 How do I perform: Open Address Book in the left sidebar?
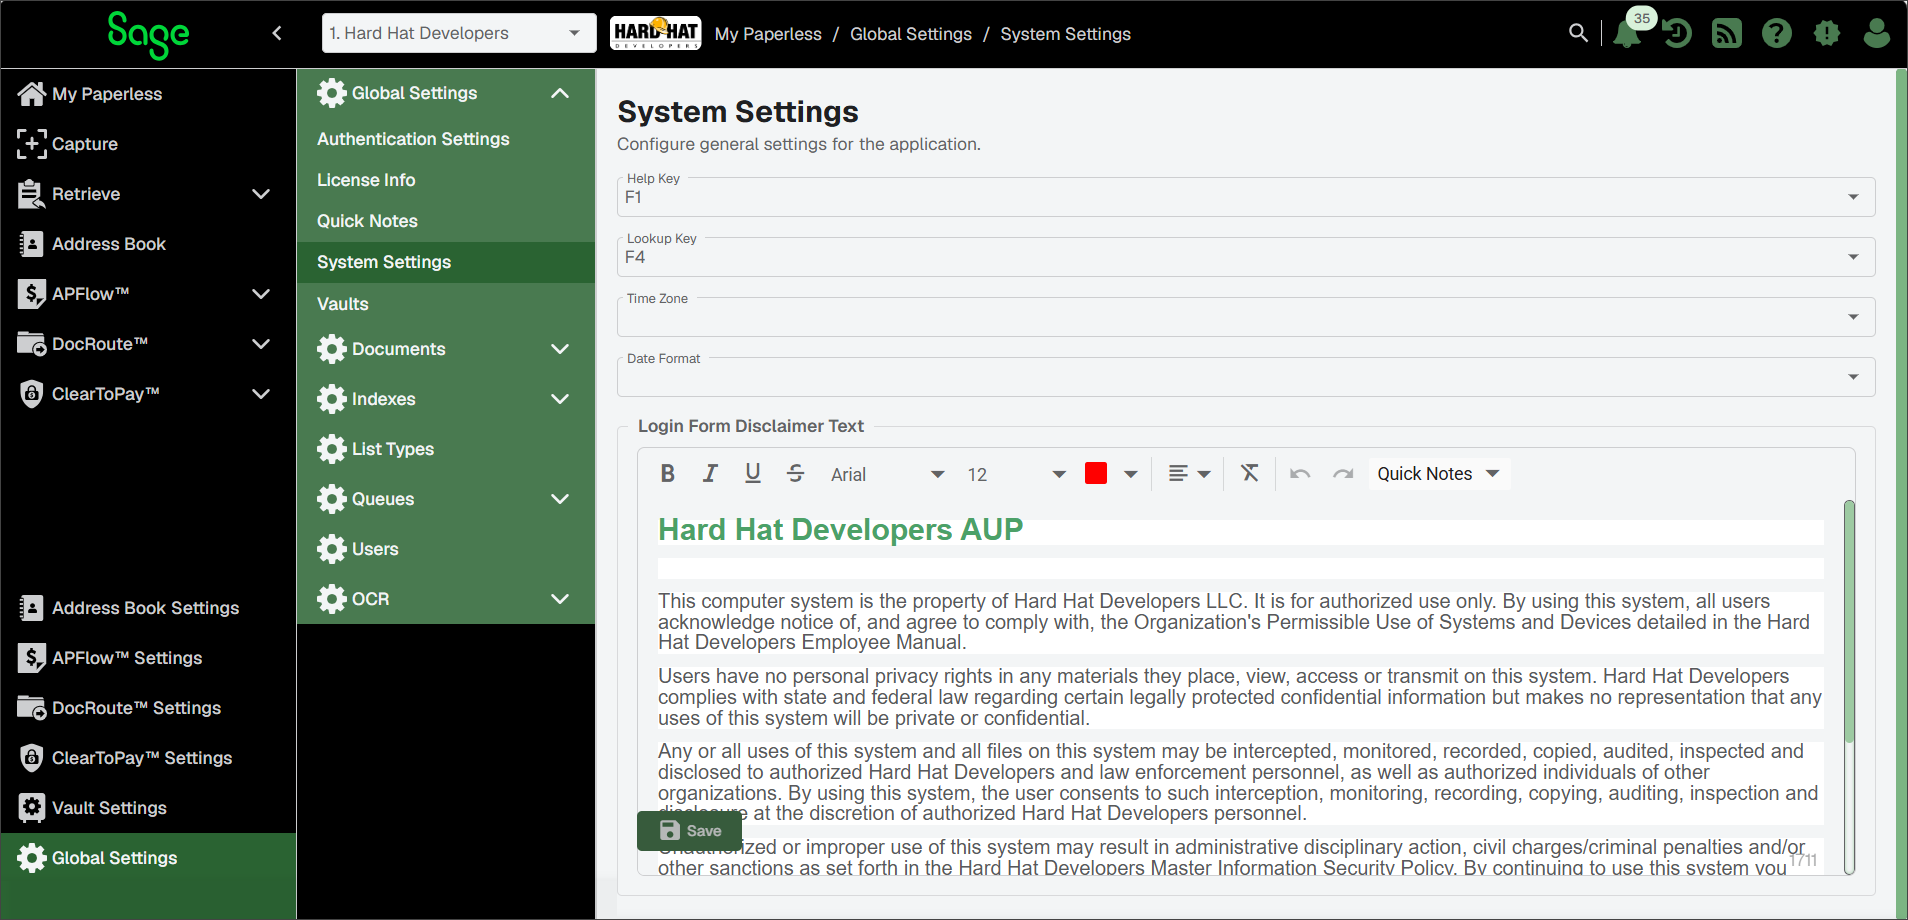[x=148, y=244]
